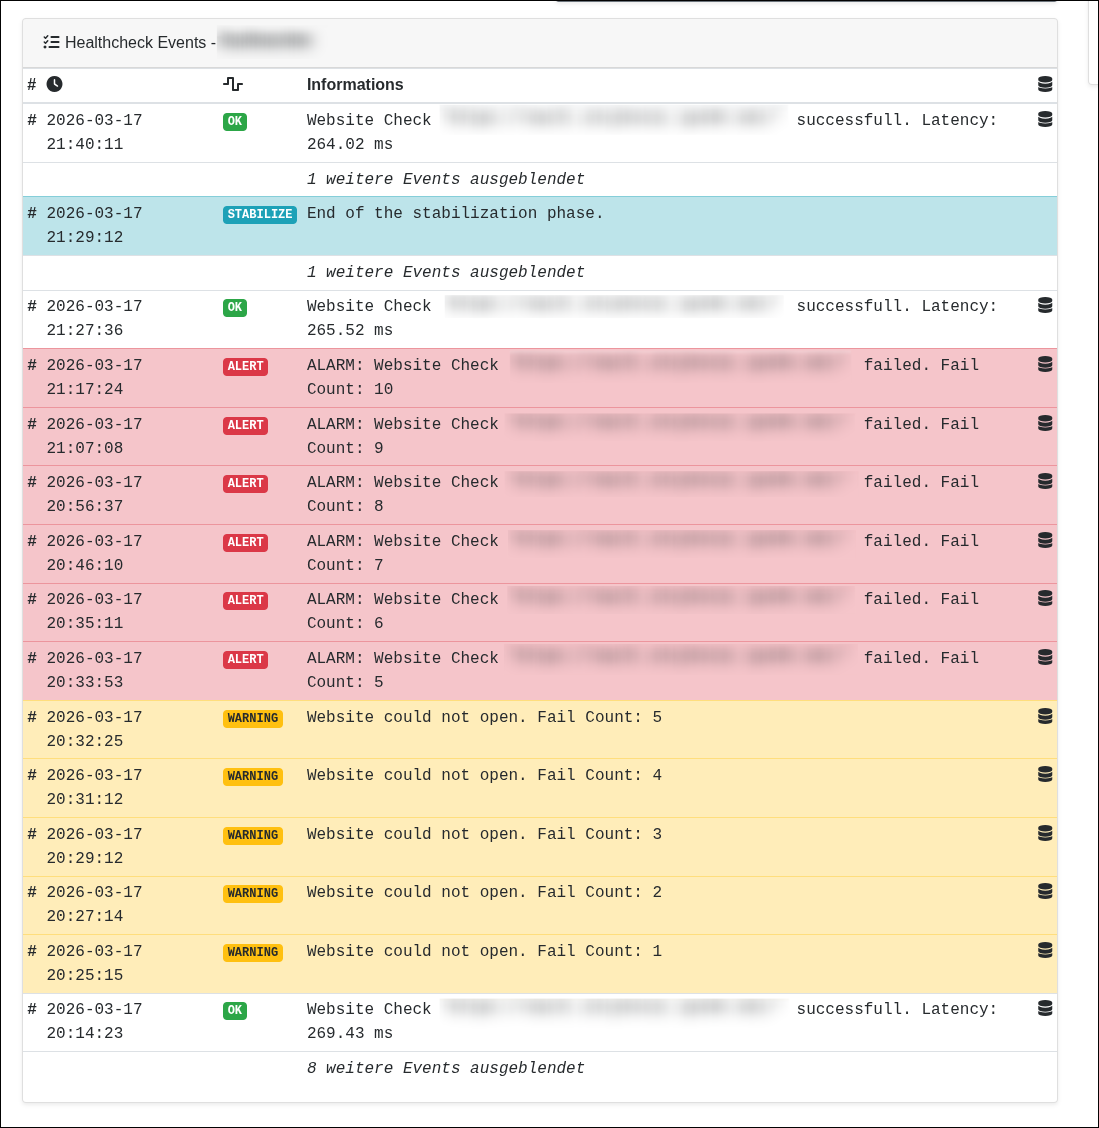Click database icon for warning Fail Count 5
The height and width of the screenshot is (1128, 1099).
[x=1045, y=716]
